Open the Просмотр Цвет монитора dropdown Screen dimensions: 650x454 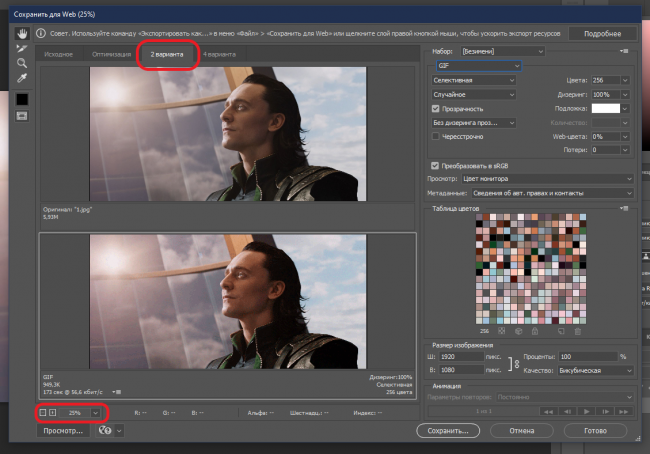(547, 179)
